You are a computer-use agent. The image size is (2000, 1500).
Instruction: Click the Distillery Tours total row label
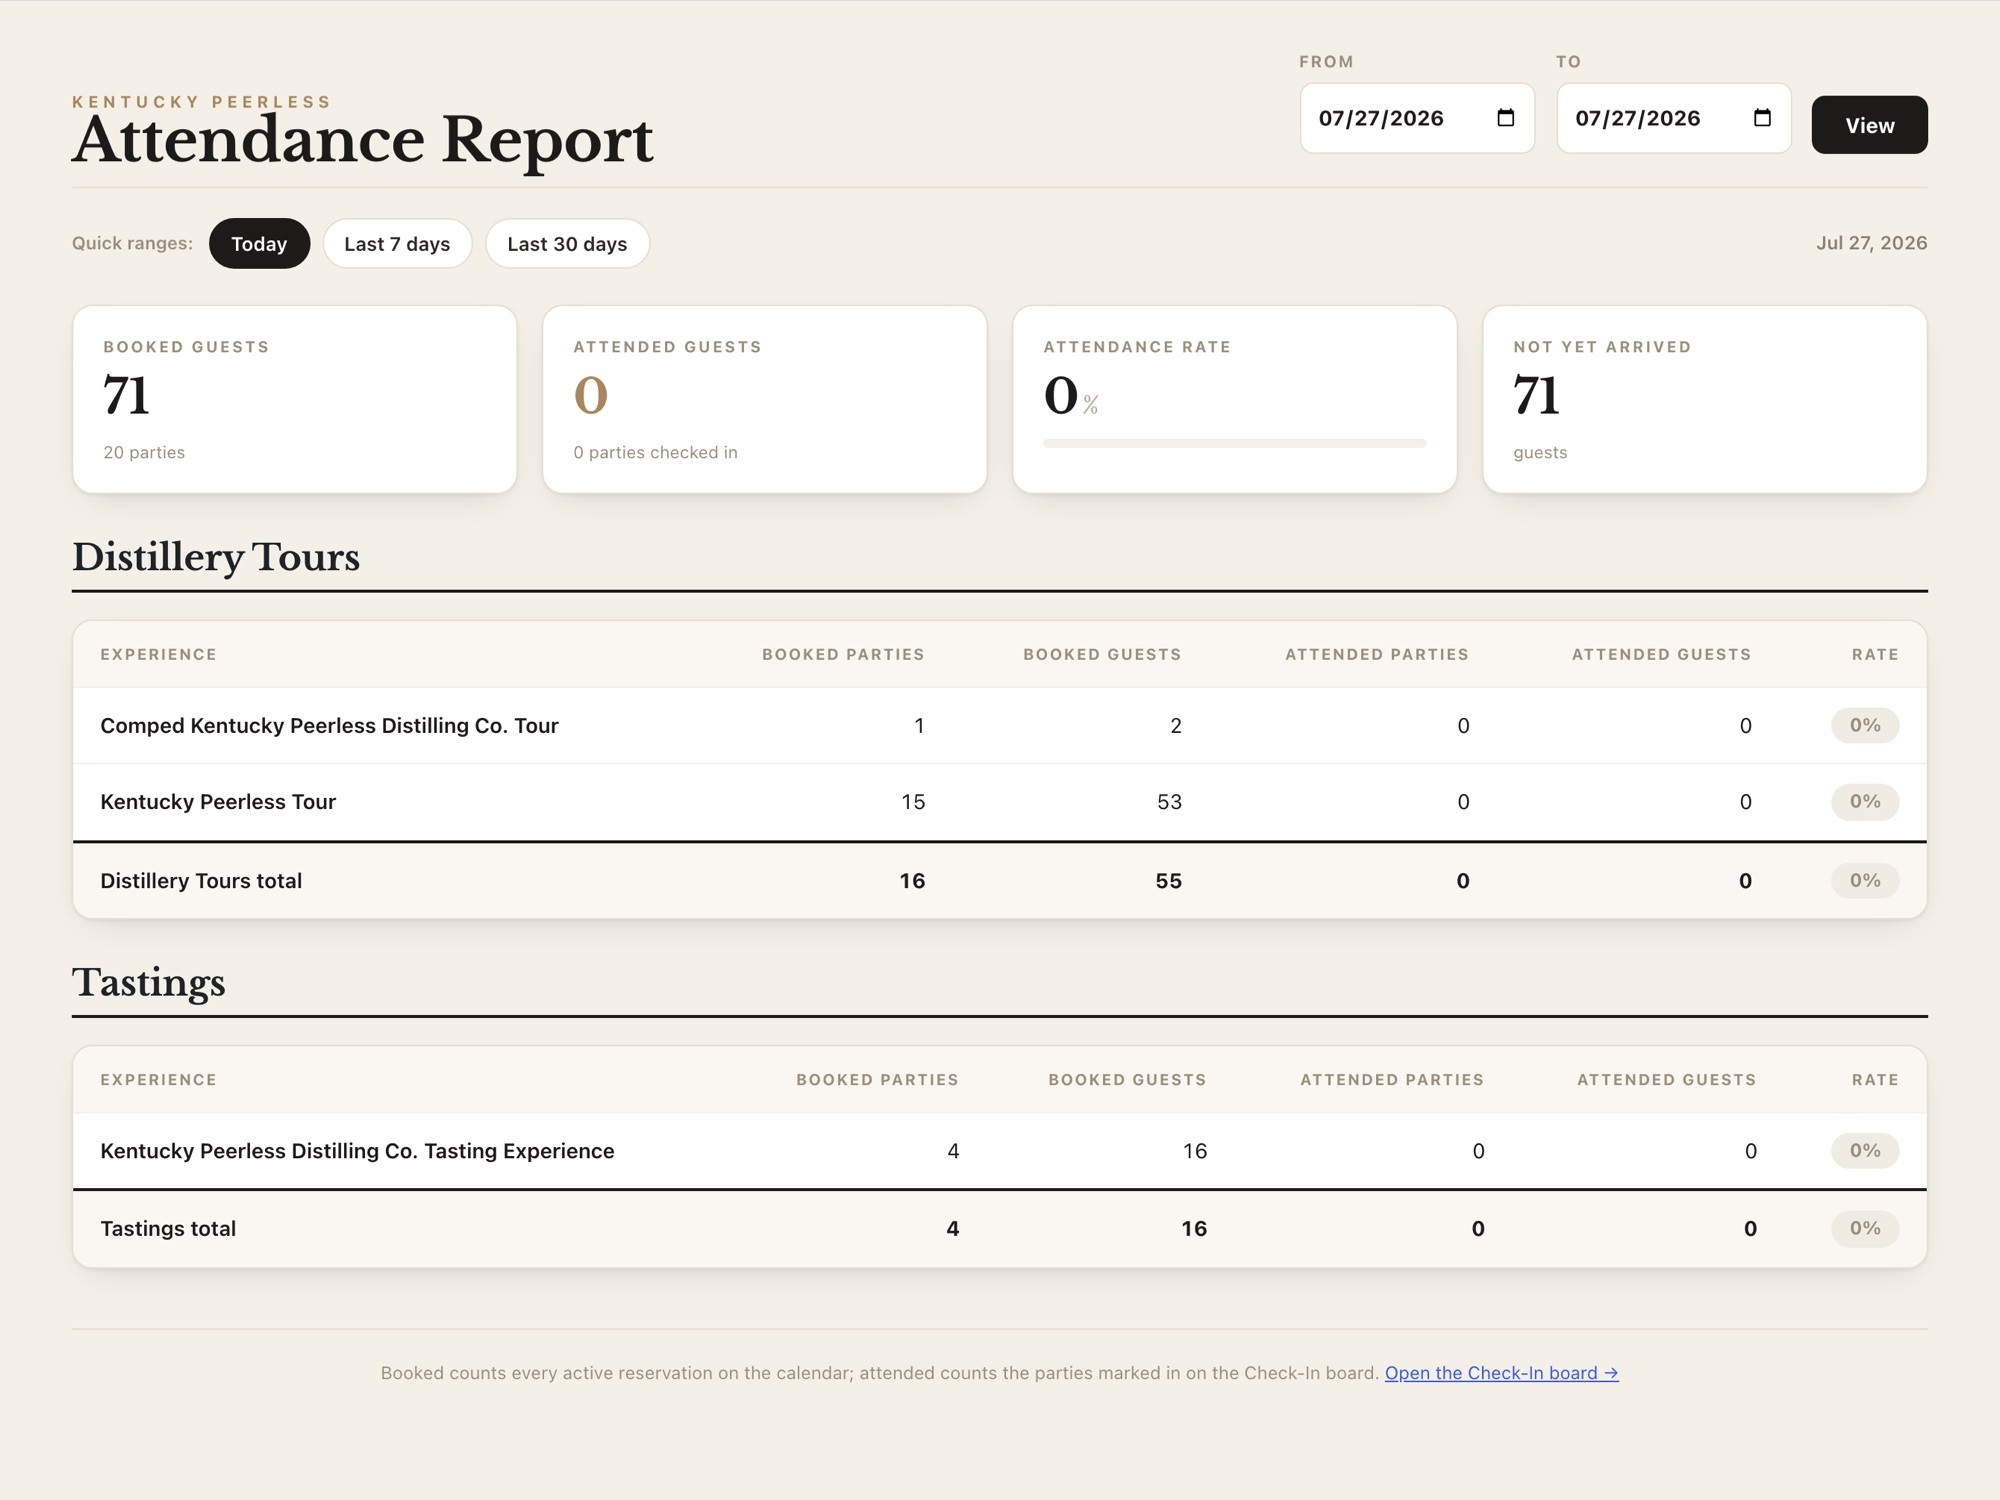click(x=201, y=880)
